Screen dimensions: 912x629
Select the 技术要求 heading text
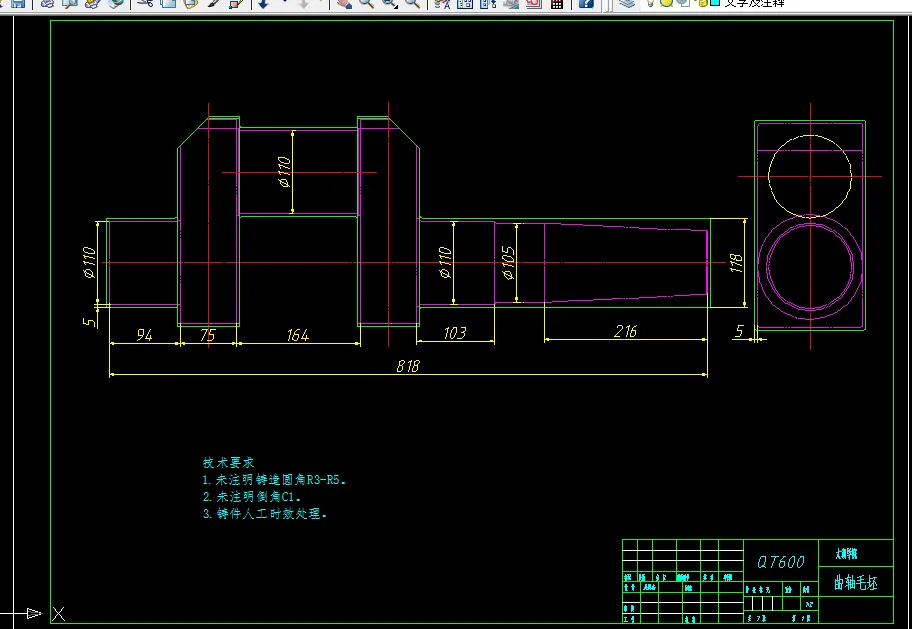tap(229, 463)
